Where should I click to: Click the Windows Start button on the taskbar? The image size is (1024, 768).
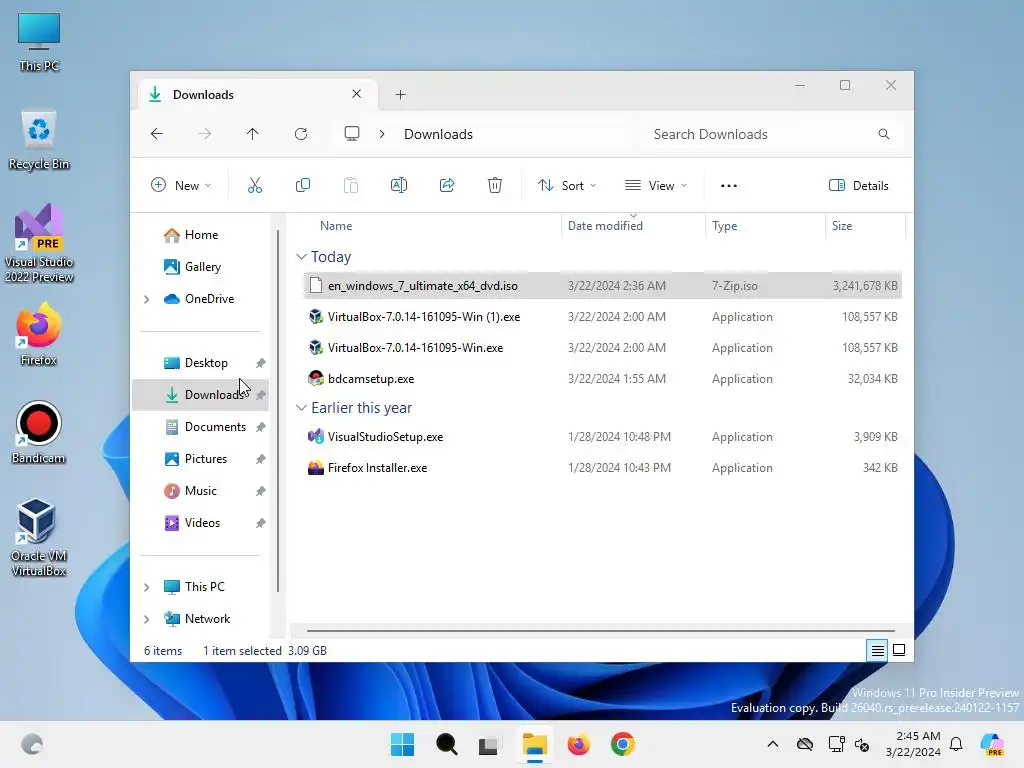402,744
